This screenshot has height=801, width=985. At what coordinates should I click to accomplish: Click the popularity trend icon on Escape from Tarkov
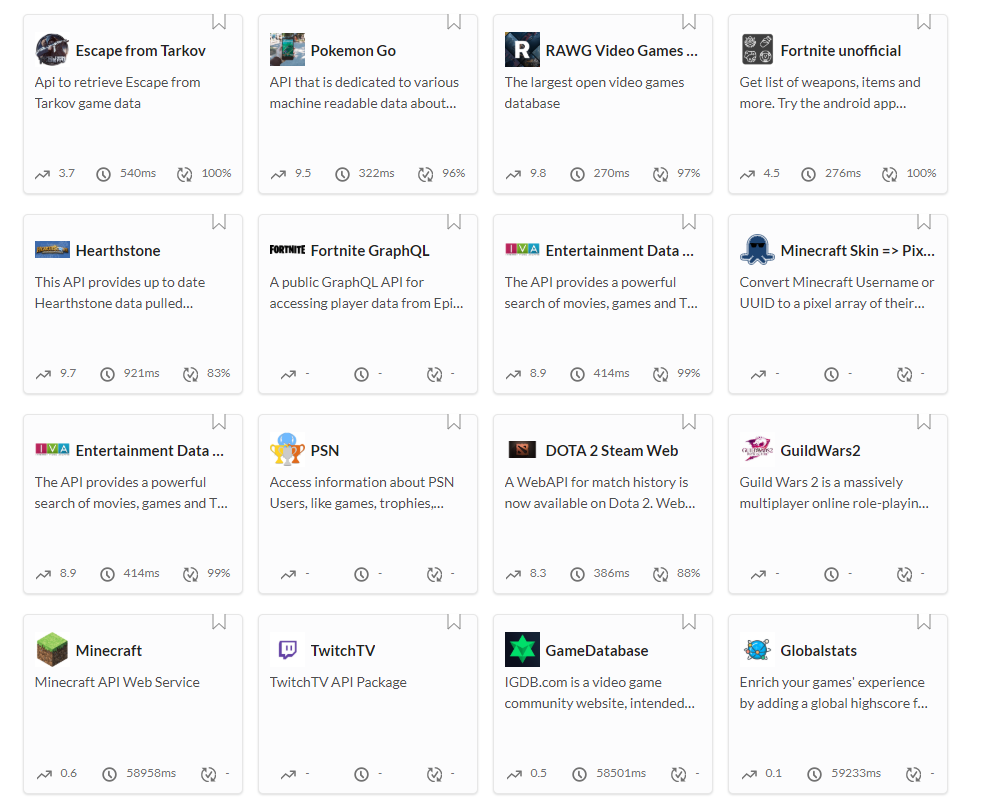pos(43,174)
